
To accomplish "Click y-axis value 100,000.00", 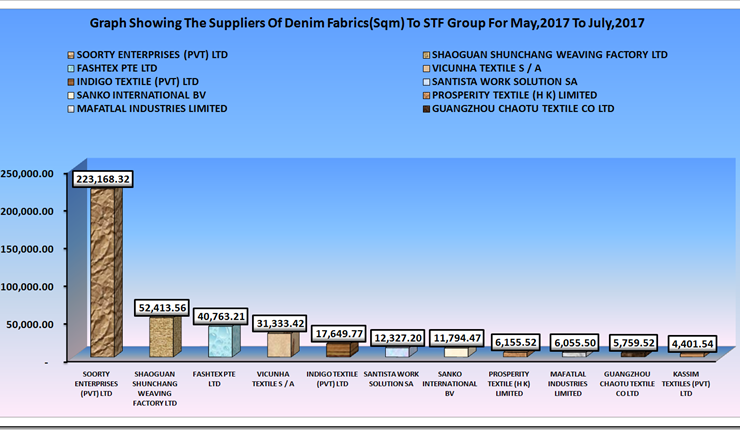I will pyautogui.click(x=27, y=287).
